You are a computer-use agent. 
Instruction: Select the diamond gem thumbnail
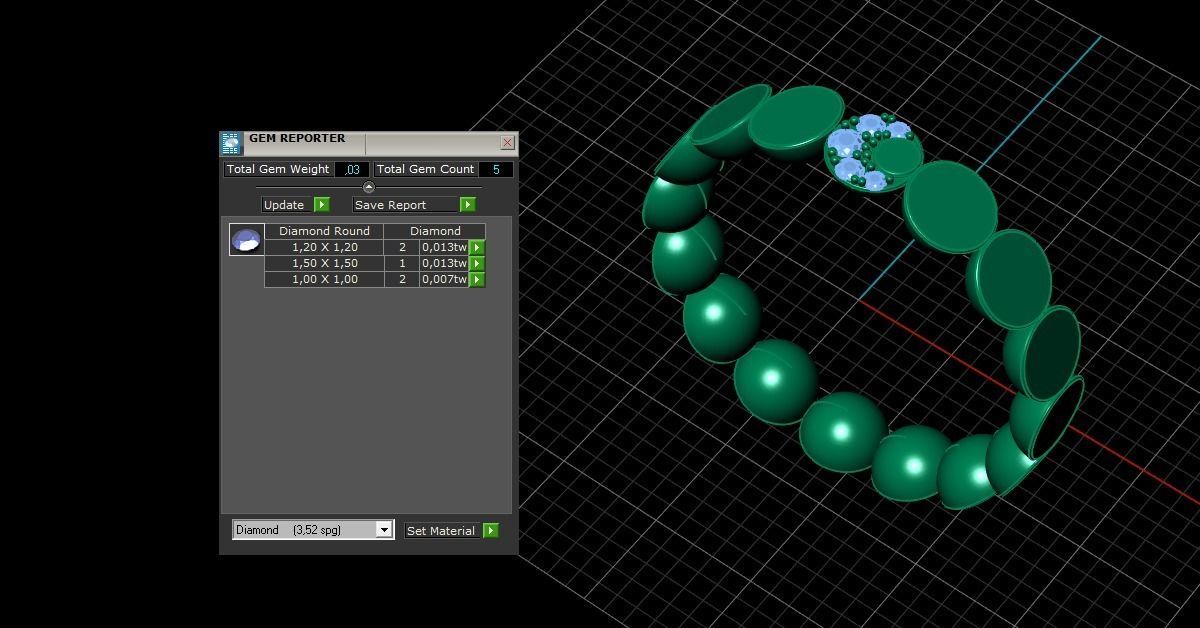point(246,239)
